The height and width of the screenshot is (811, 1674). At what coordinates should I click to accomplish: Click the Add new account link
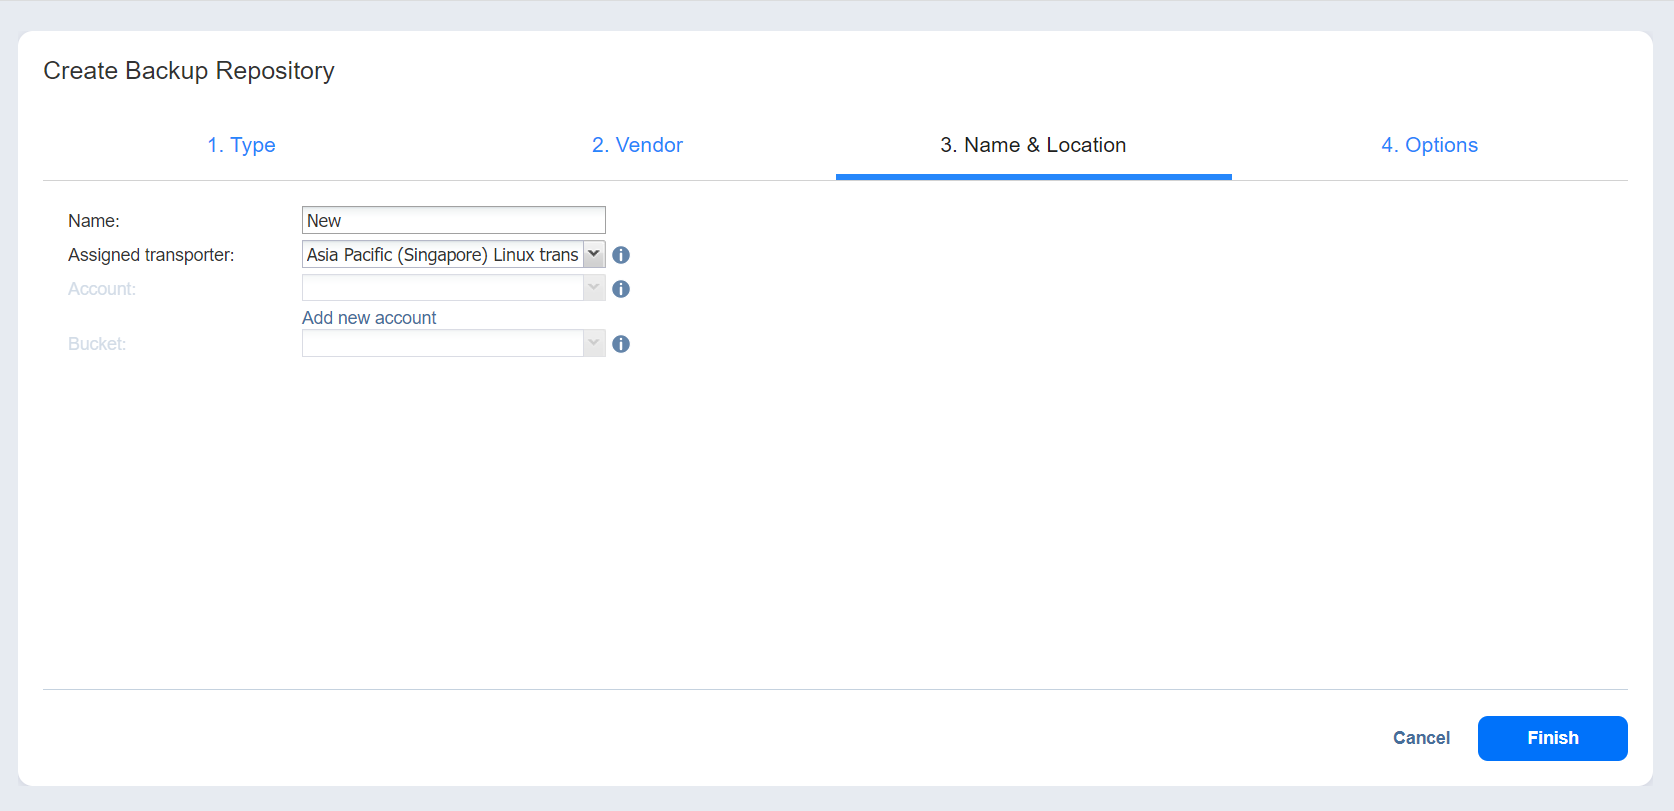369,318
